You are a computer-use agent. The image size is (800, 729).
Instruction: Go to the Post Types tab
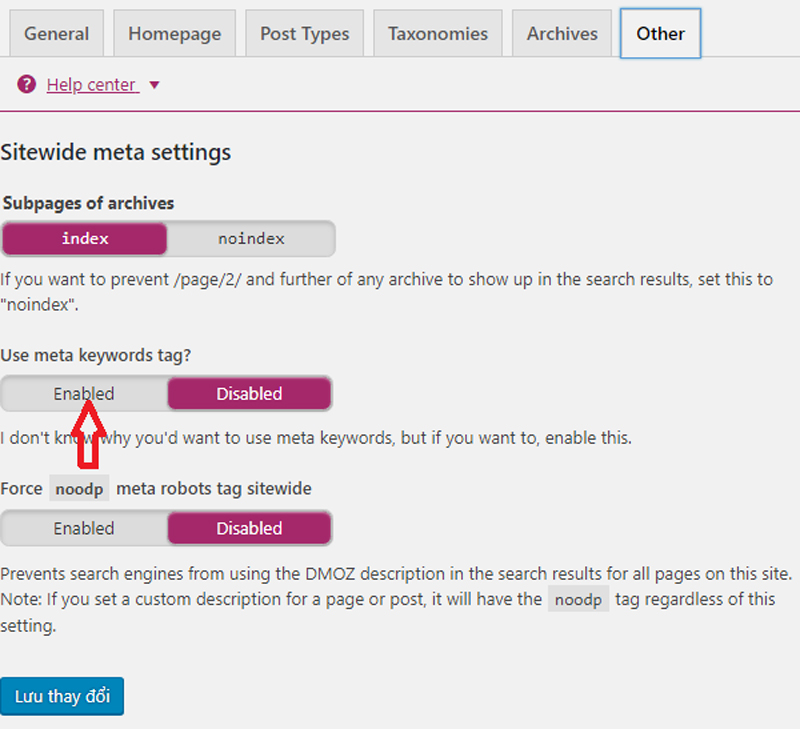pyautogui.click(x=304, y=34)
